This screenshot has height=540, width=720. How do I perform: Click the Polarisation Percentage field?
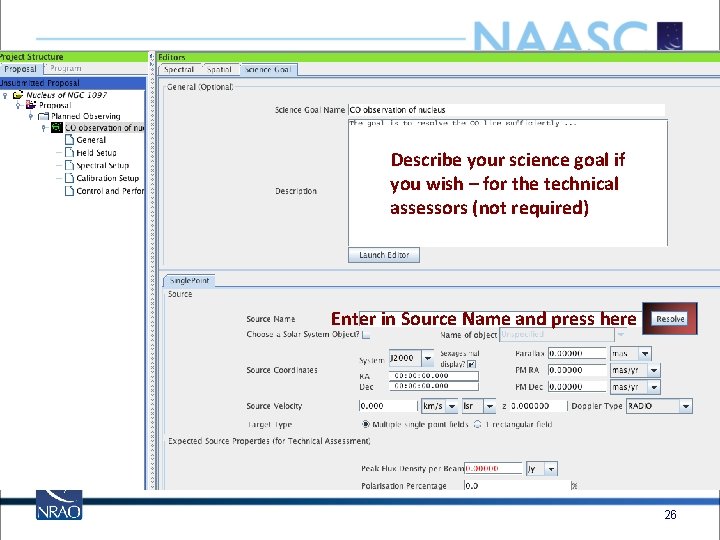coord(517,486)
